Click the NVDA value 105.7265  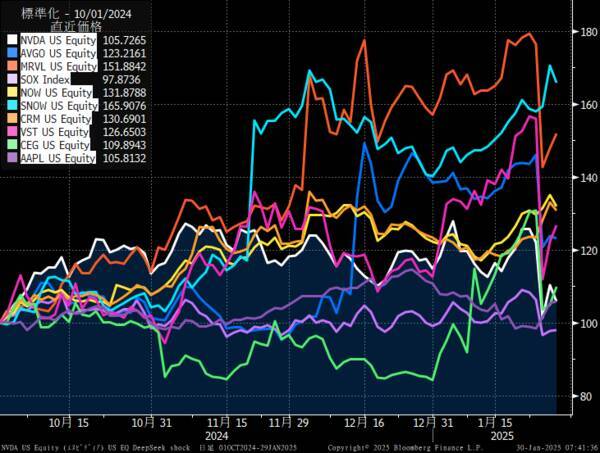tap(124, 40)
